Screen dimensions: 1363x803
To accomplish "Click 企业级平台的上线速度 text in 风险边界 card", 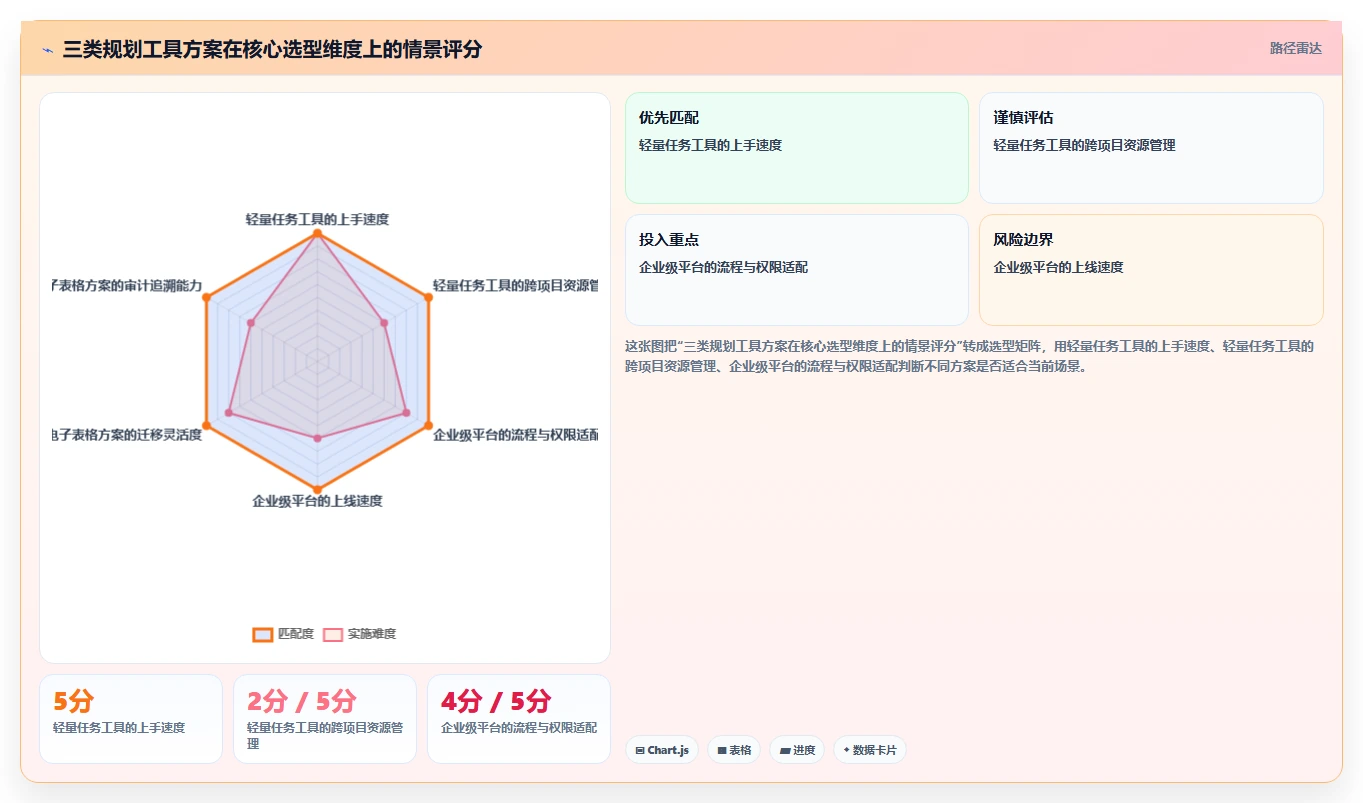I will coord(1058,267).
